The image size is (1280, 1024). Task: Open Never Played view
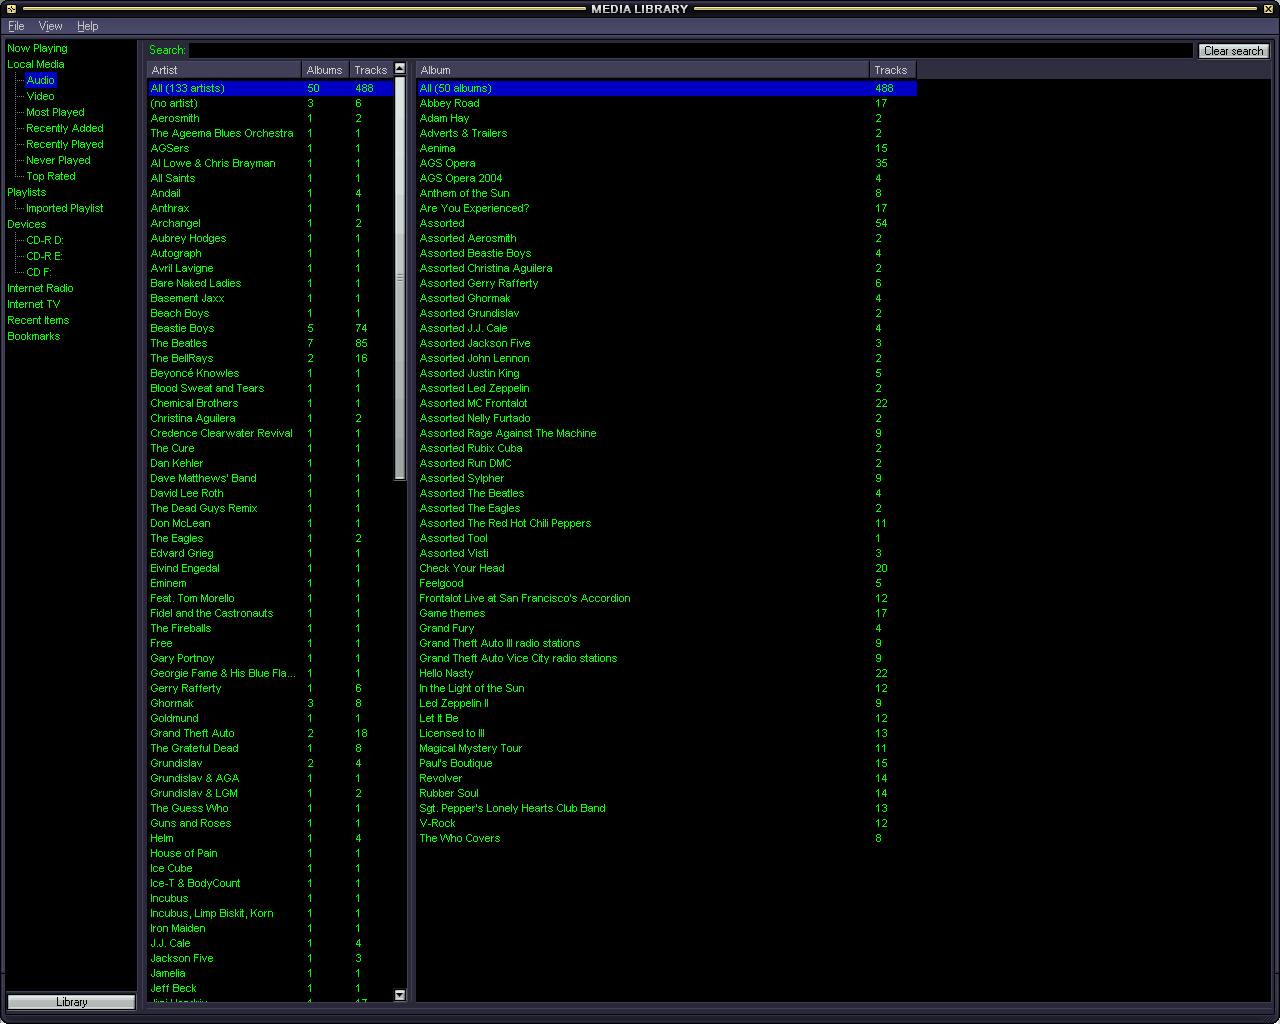[58, 160]
